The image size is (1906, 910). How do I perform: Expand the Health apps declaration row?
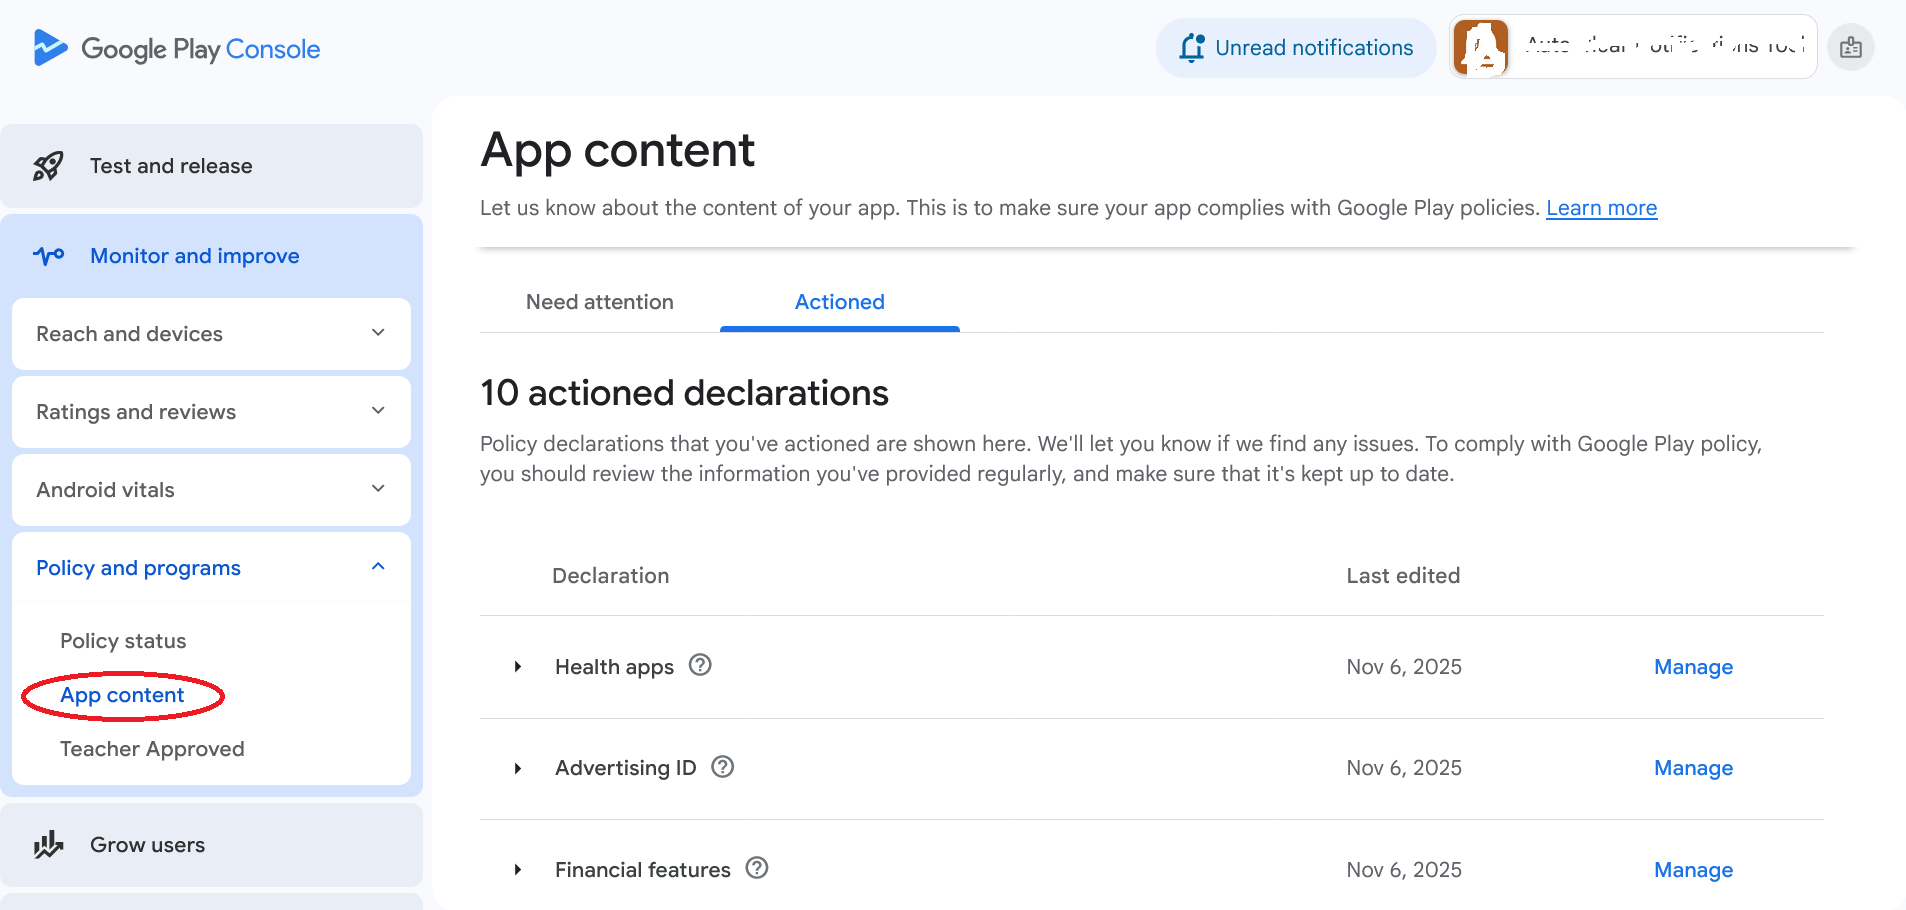pyautogui.click(x=518, y=667)
